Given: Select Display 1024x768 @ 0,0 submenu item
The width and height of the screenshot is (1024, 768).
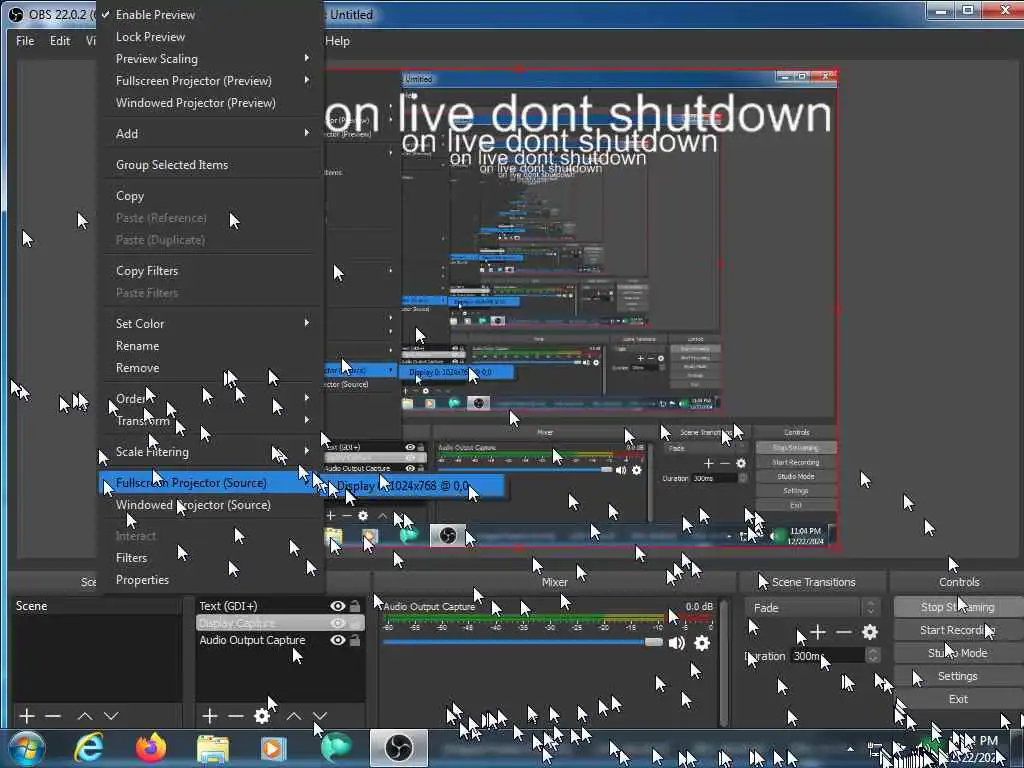Looking at the screenshot, I should [414, 487].
